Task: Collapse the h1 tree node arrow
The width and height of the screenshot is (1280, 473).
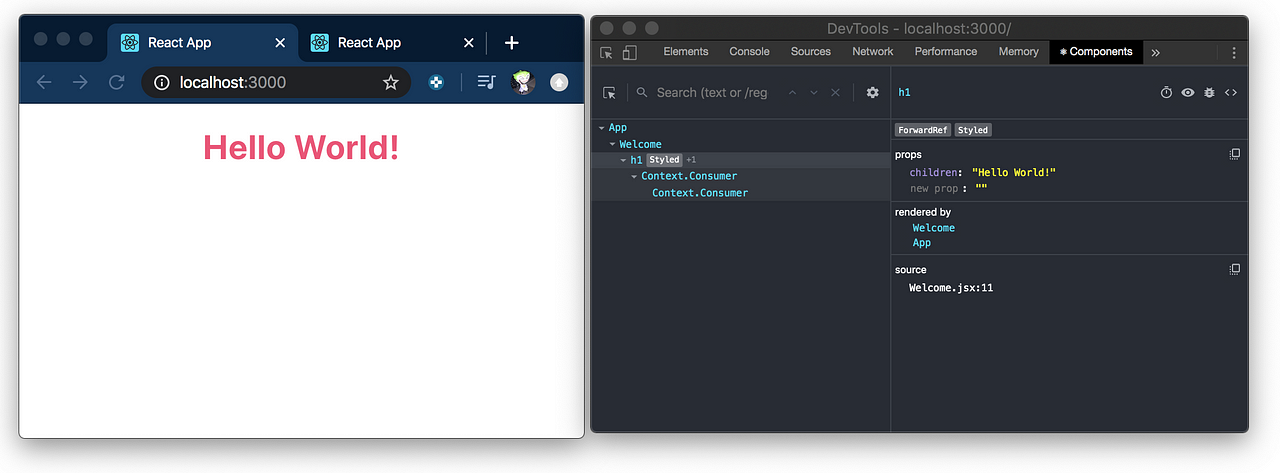Action: [x=624, y=160]
